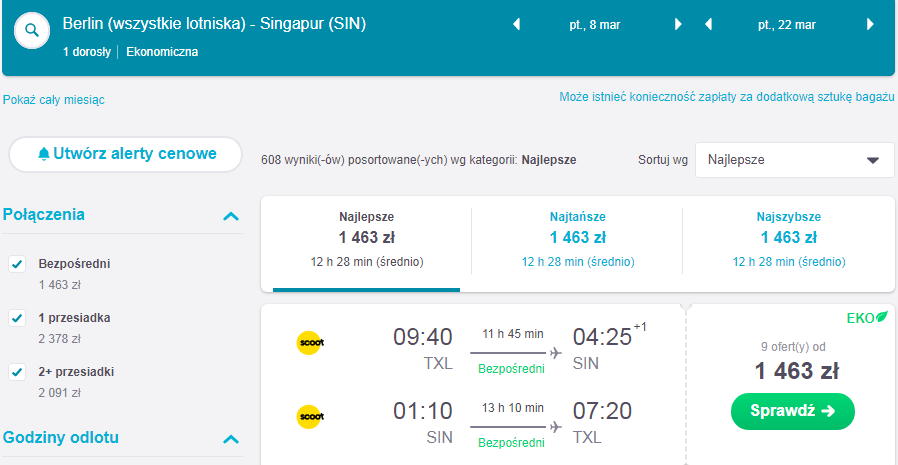
Task: Click the outbound Scoot airline logo
Action: 310,342
